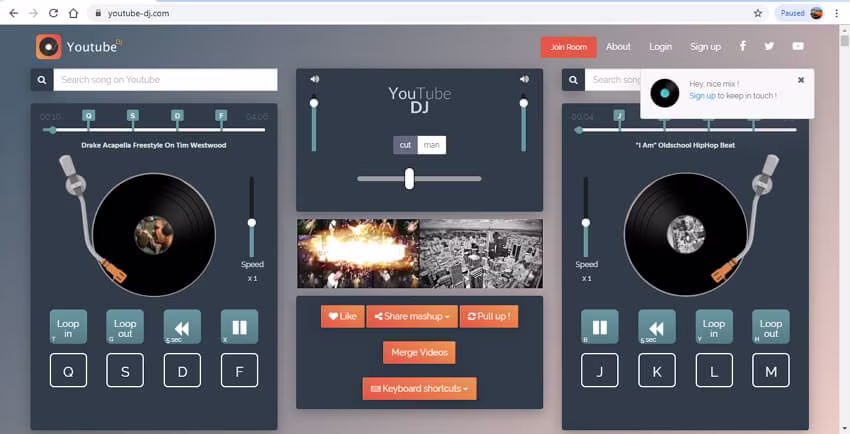Image resolution: width=850 pixels, height=434 pixels.
Task: Reload the page with the refresh icon
Action: [53, 13]
